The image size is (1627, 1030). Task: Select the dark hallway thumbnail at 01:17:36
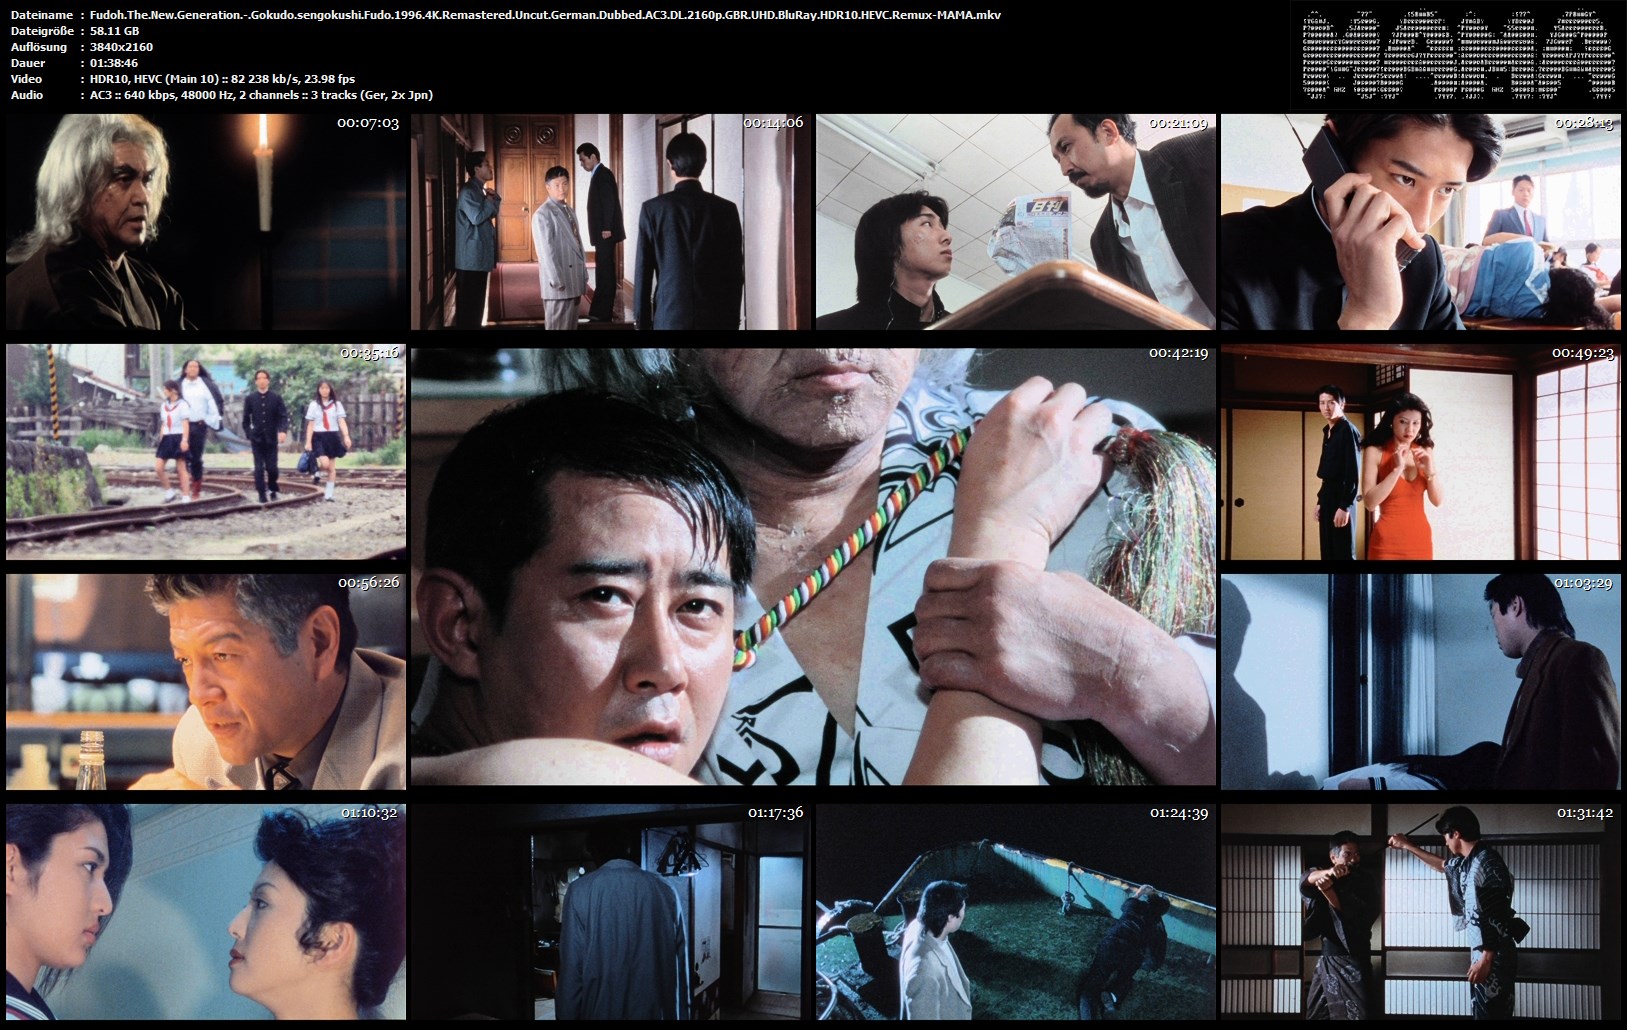610,912
